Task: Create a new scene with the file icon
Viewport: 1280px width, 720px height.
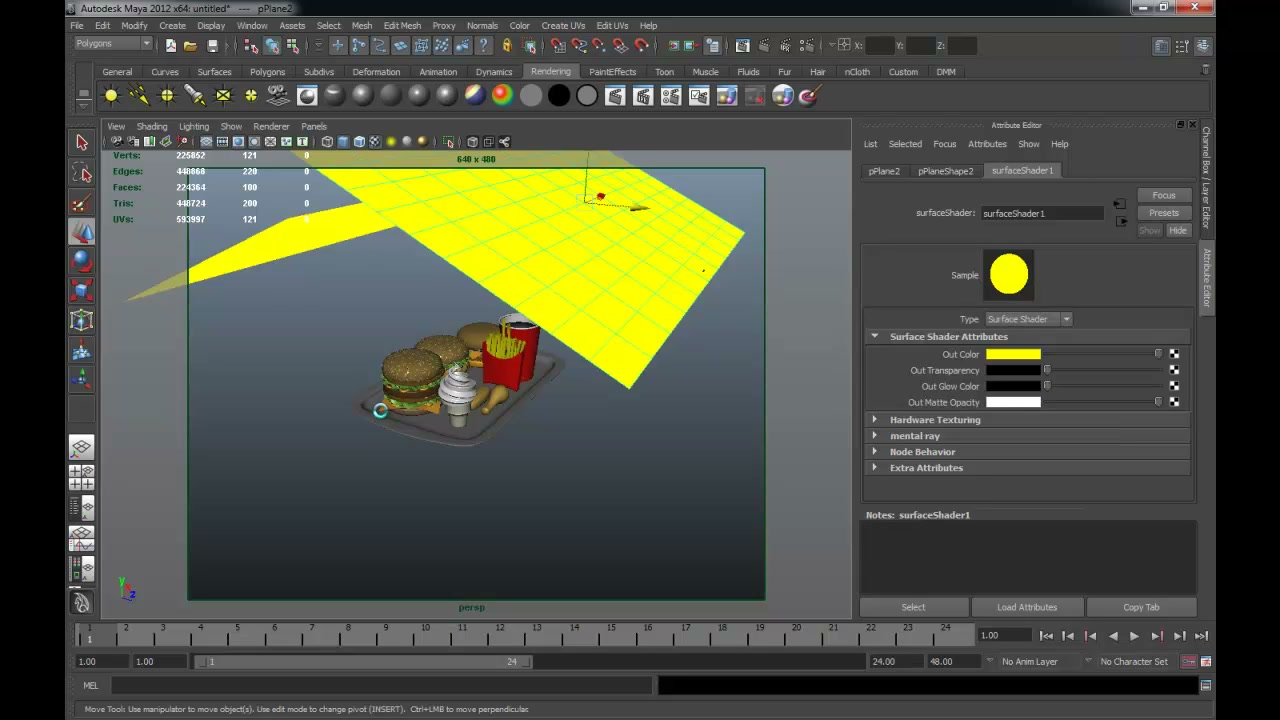Action: (170, 45)
